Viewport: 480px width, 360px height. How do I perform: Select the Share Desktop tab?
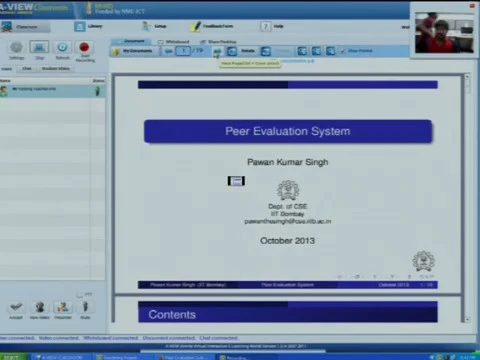pyautogui.click(x=218, y=42)
